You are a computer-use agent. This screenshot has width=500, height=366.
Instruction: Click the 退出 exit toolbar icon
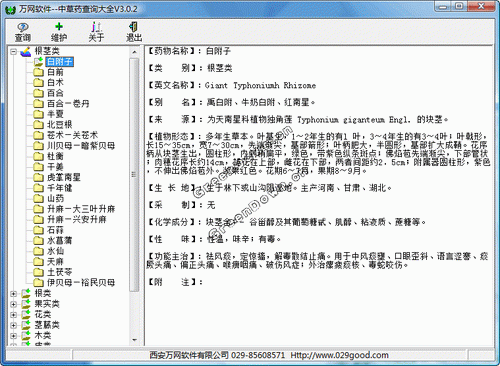coord(134,32)
